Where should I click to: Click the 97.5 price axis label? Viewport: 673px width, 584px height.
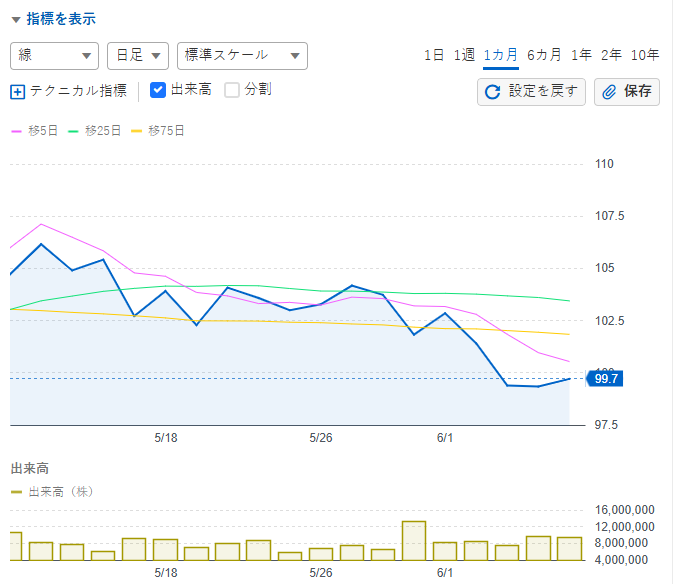coord(606,425)
